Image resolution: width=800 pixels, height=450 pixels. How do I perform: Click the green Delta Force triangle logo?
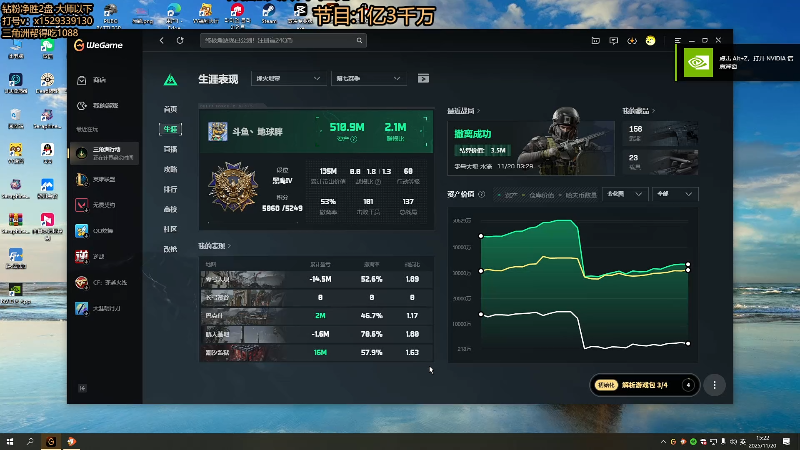[x=170, y=80]
